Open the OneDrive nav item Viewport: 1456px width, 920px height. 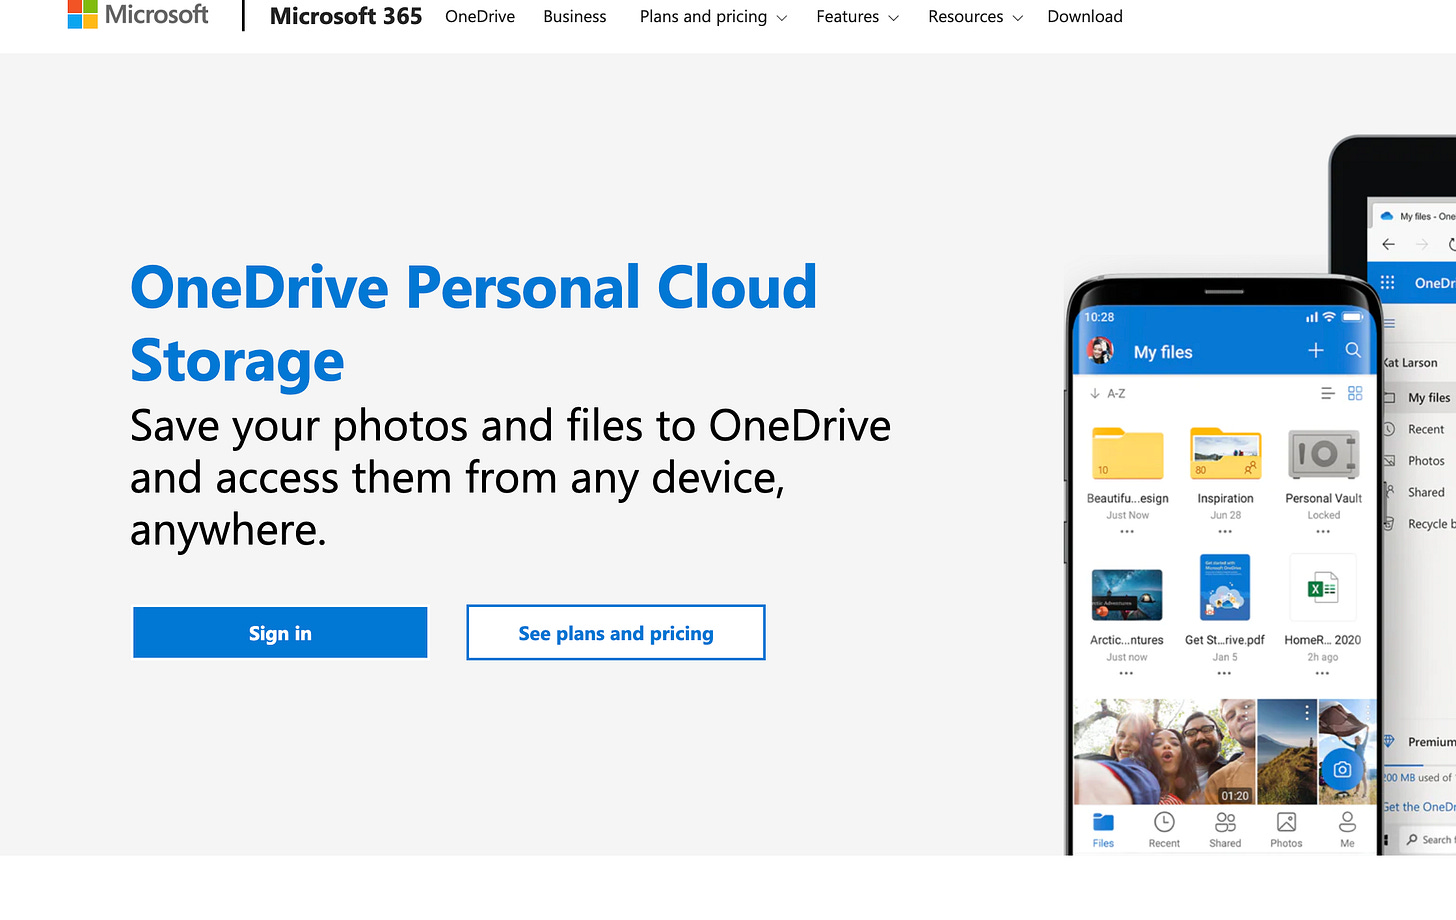[x=480, y=16]
